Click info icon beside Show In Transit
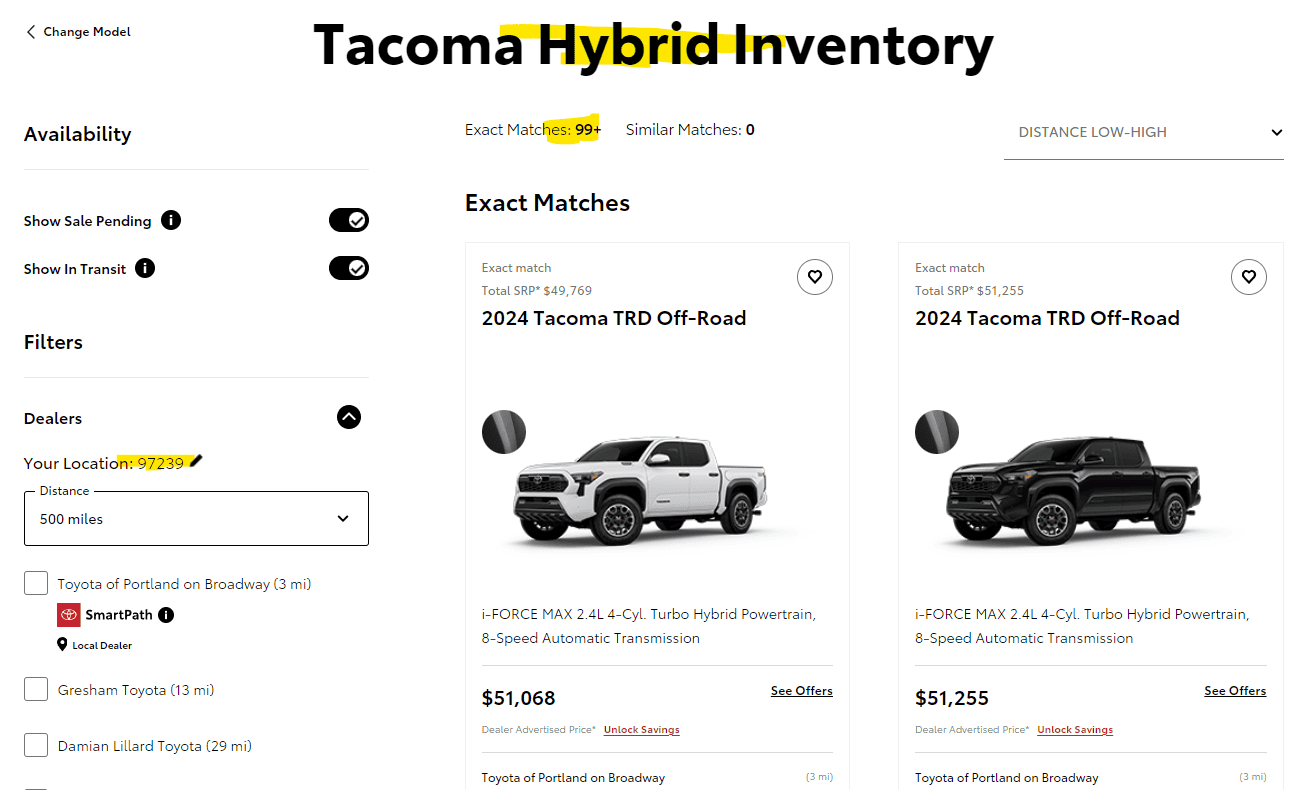This screenshot has width=1310, height=790. point(145,268)
